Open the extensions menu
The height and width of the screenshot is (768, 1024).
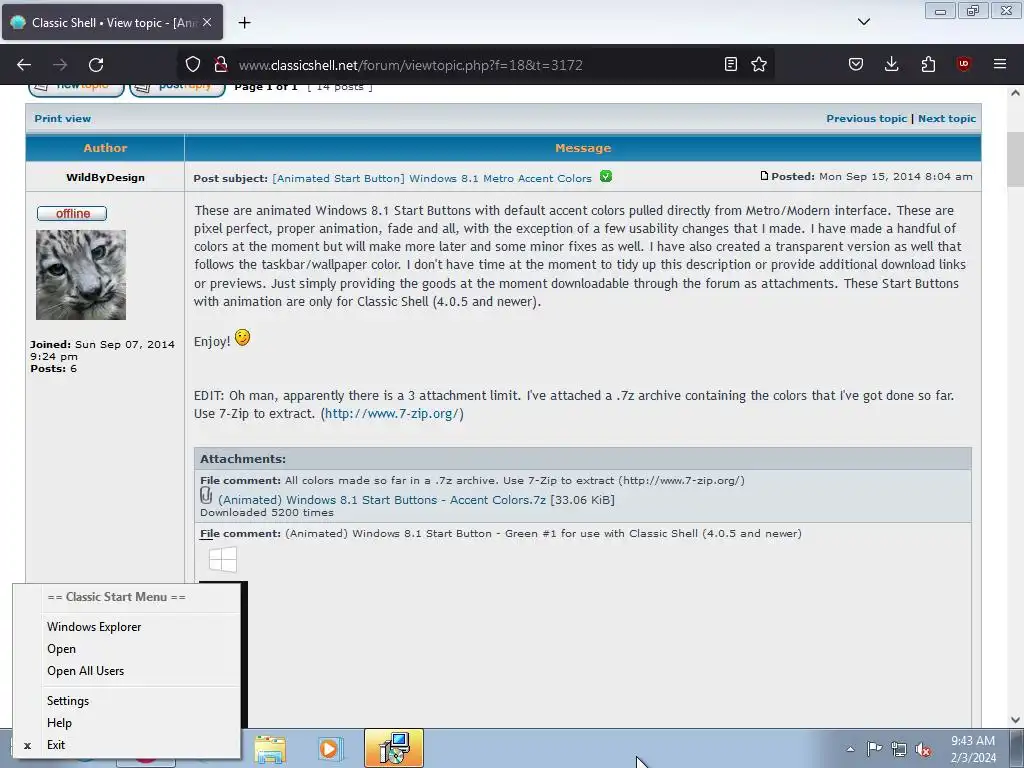pyautogui.click(x=928, y=64)
